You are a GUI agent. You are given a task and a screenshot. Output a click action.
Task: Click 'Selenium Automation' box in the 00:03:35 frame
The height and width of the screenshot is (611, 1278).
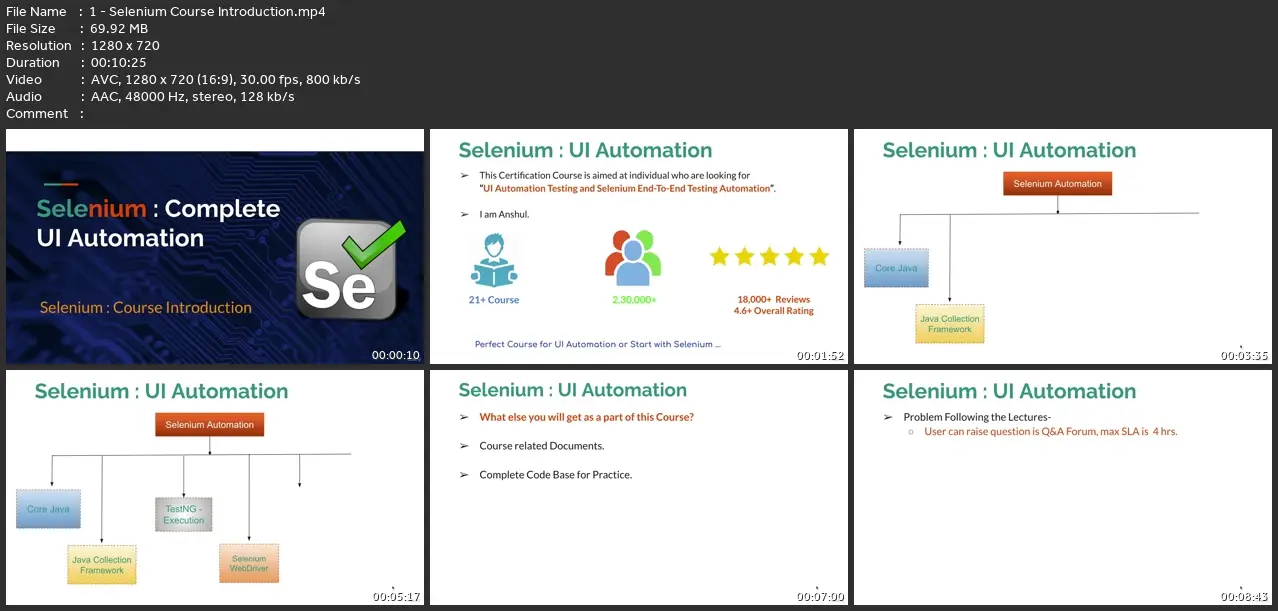pos(1057,184)
